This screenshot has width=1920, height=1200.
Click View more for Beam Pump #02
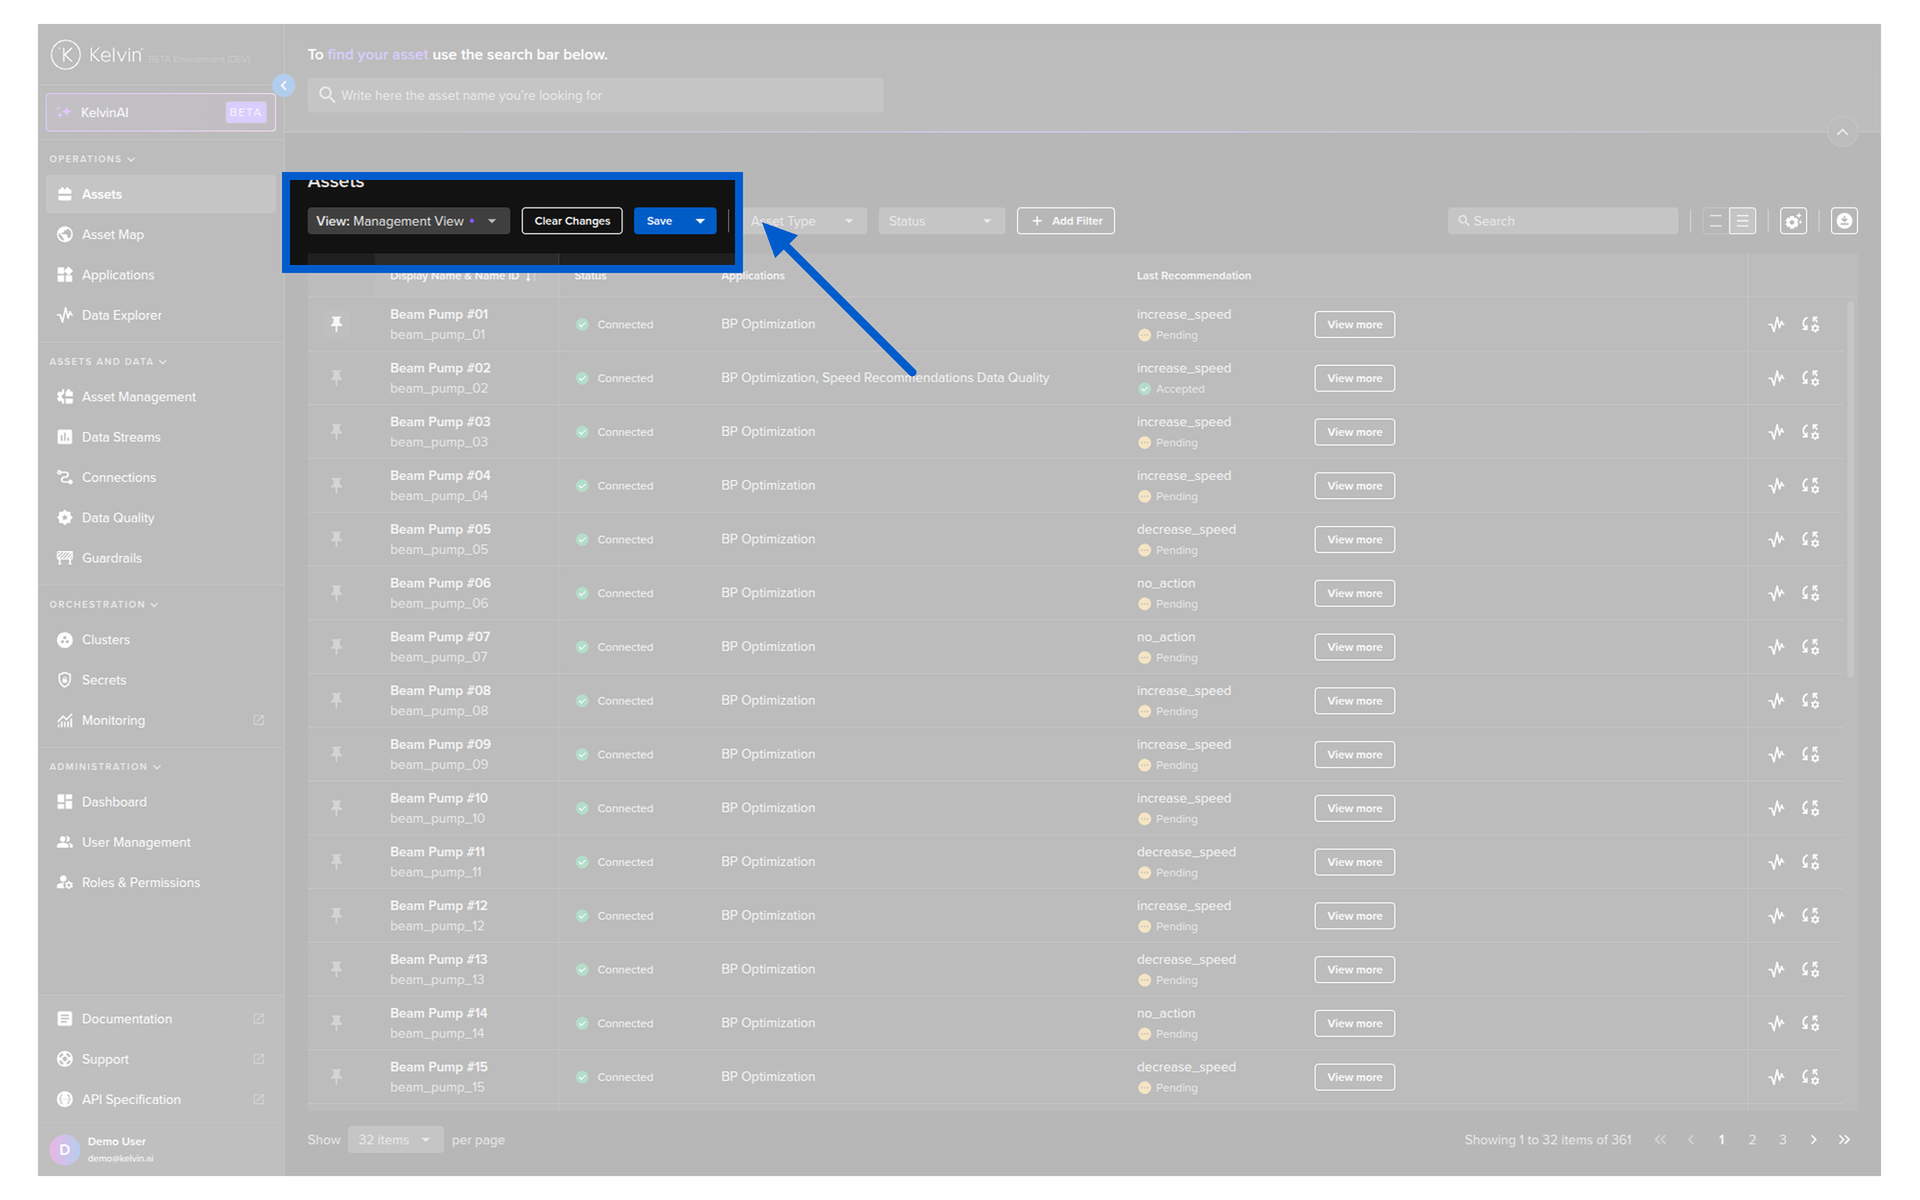pyautogui.click(x=1354, y=378)
